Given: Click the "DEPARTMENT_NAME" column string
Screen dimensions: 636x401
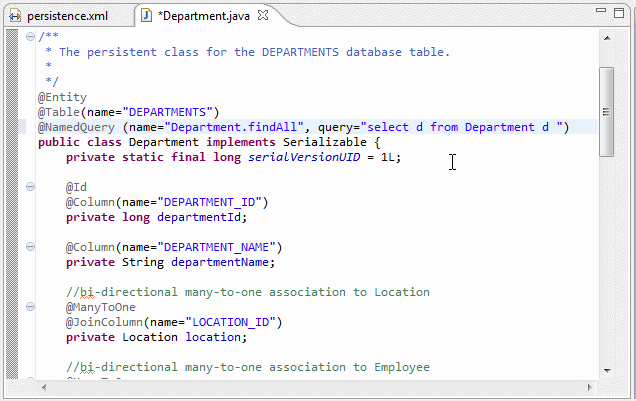Looking at the screenshot, I should pos(217,247).
